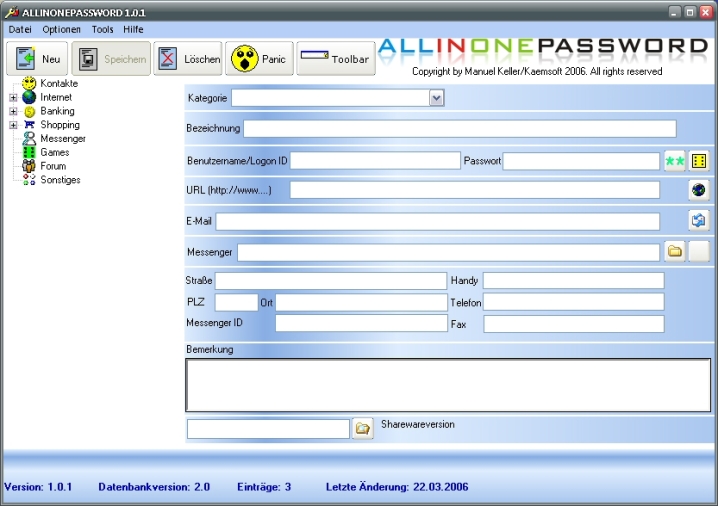718x506 pixels.
Task: Open the Tools menu
Action: (x=102, y=30)
